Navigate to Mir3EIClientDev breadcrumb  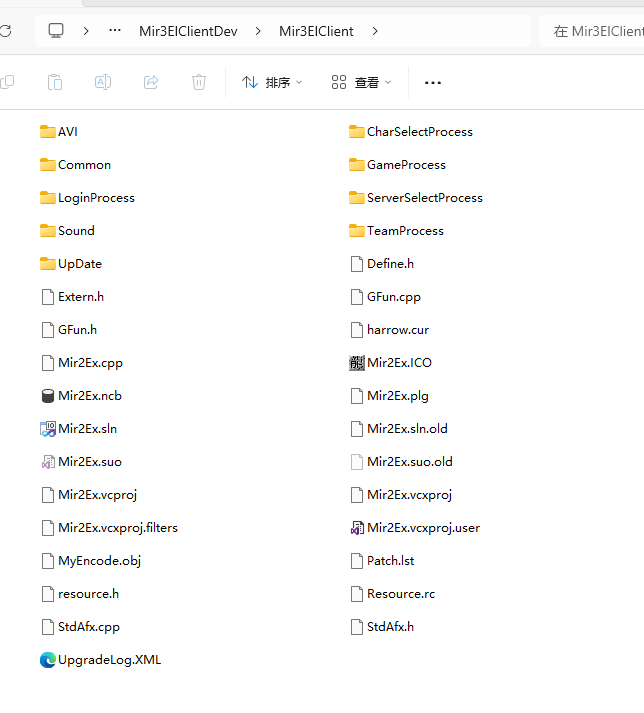point(188,31)
